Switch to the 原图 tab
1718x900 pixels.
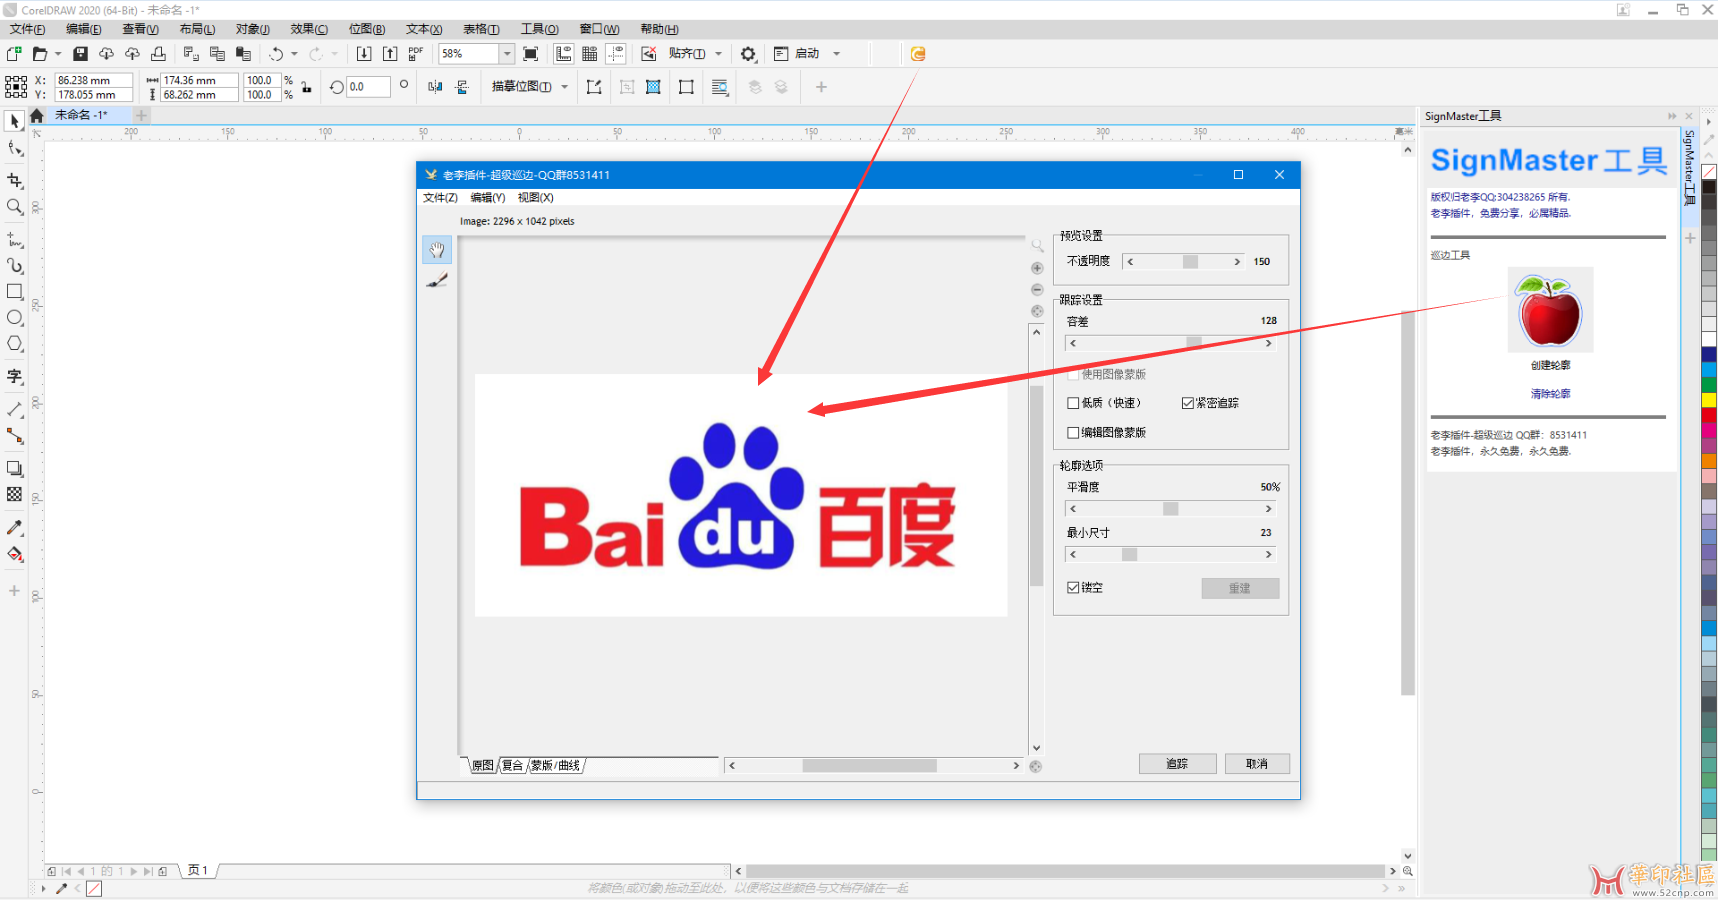[482, 765]
